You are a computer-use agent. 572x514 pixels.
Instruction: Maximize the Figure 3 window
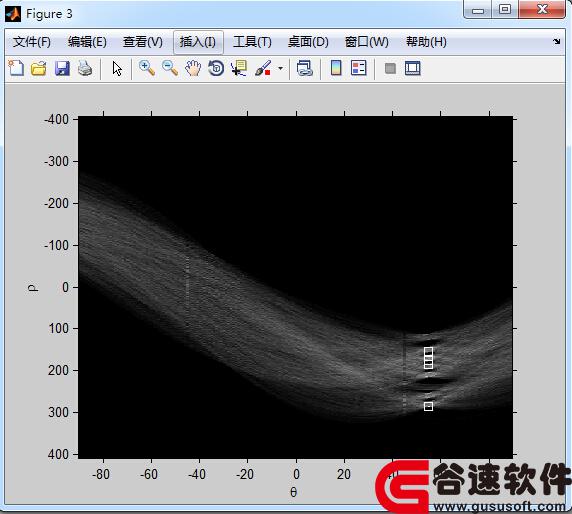pyautogui.click(x=505, y=9)
